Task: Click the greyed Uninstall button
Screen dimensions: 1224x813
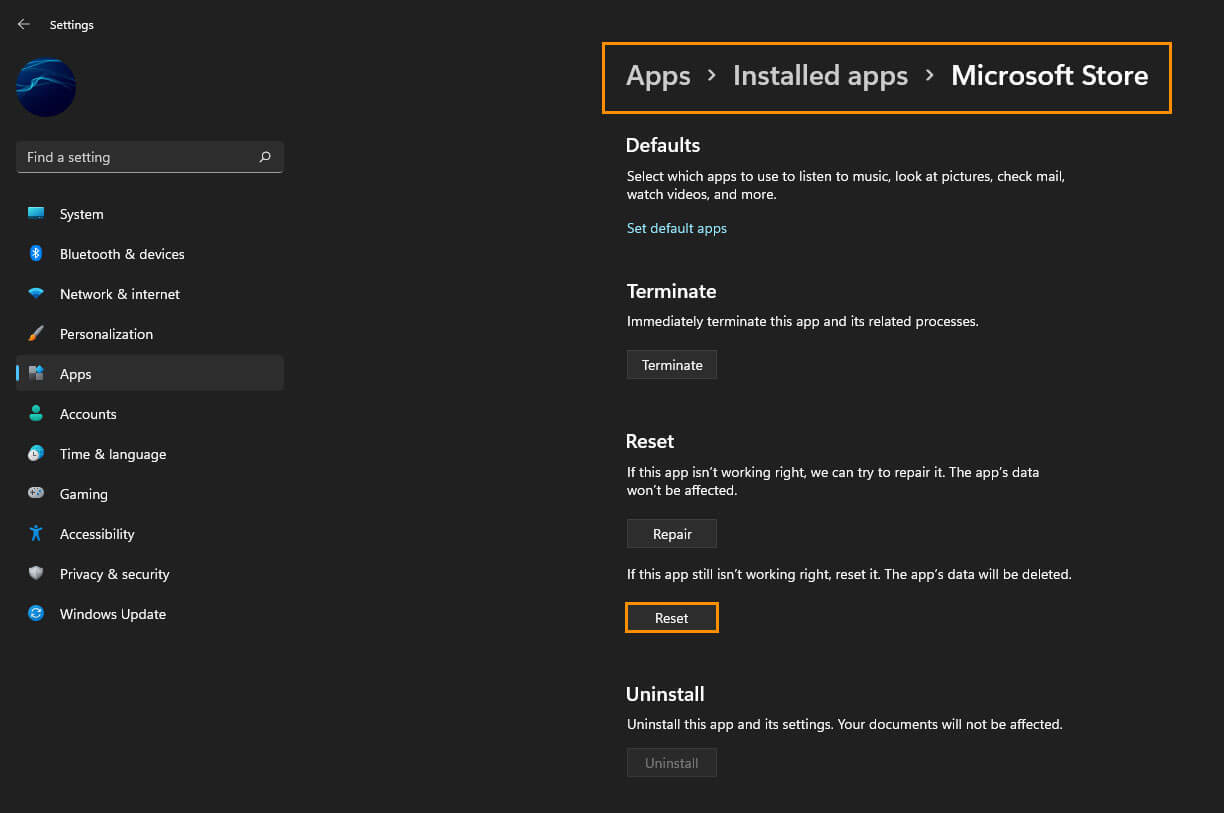Action: [672, 763]
